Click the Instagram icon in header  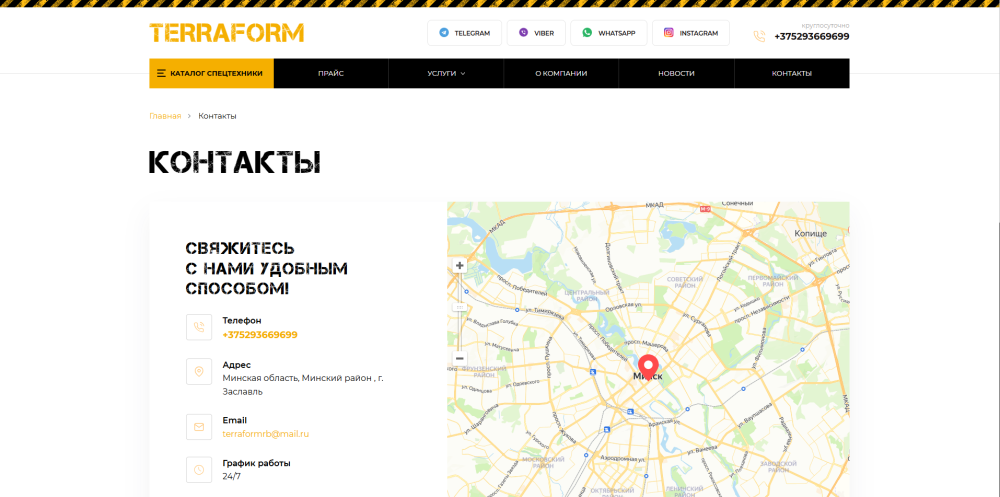tap(668, 33)
